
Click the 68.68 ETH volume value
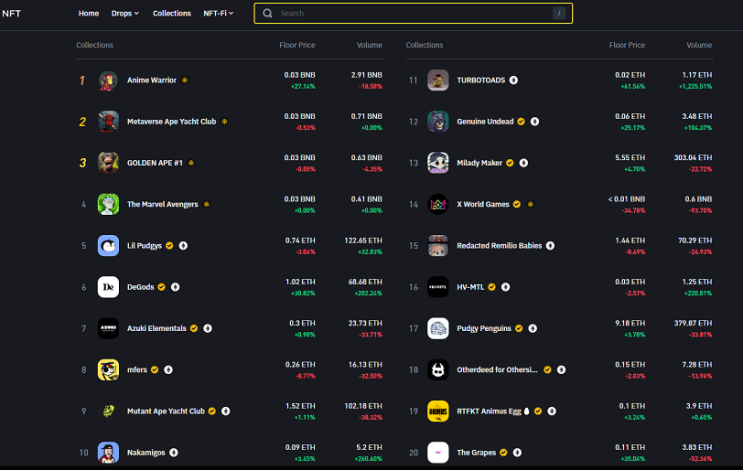[x=365, y=282]
